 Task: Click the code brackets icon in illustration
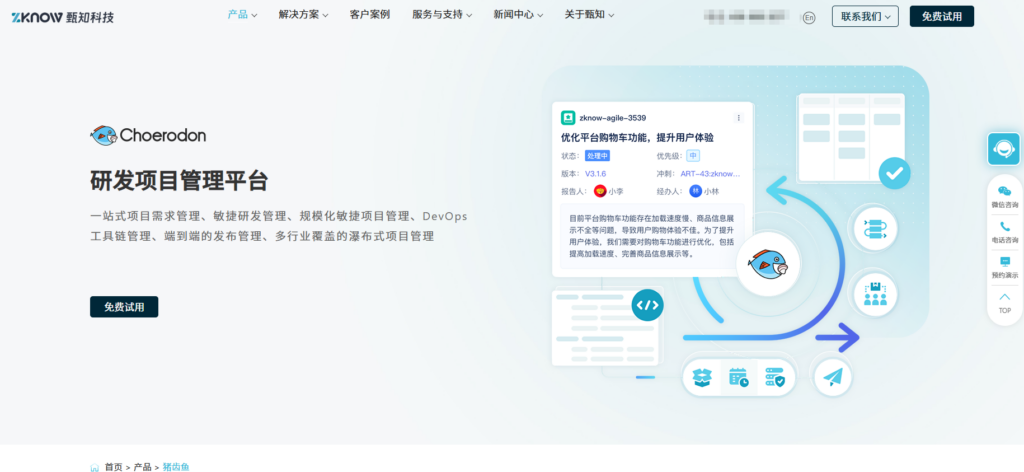coord(647,305)
